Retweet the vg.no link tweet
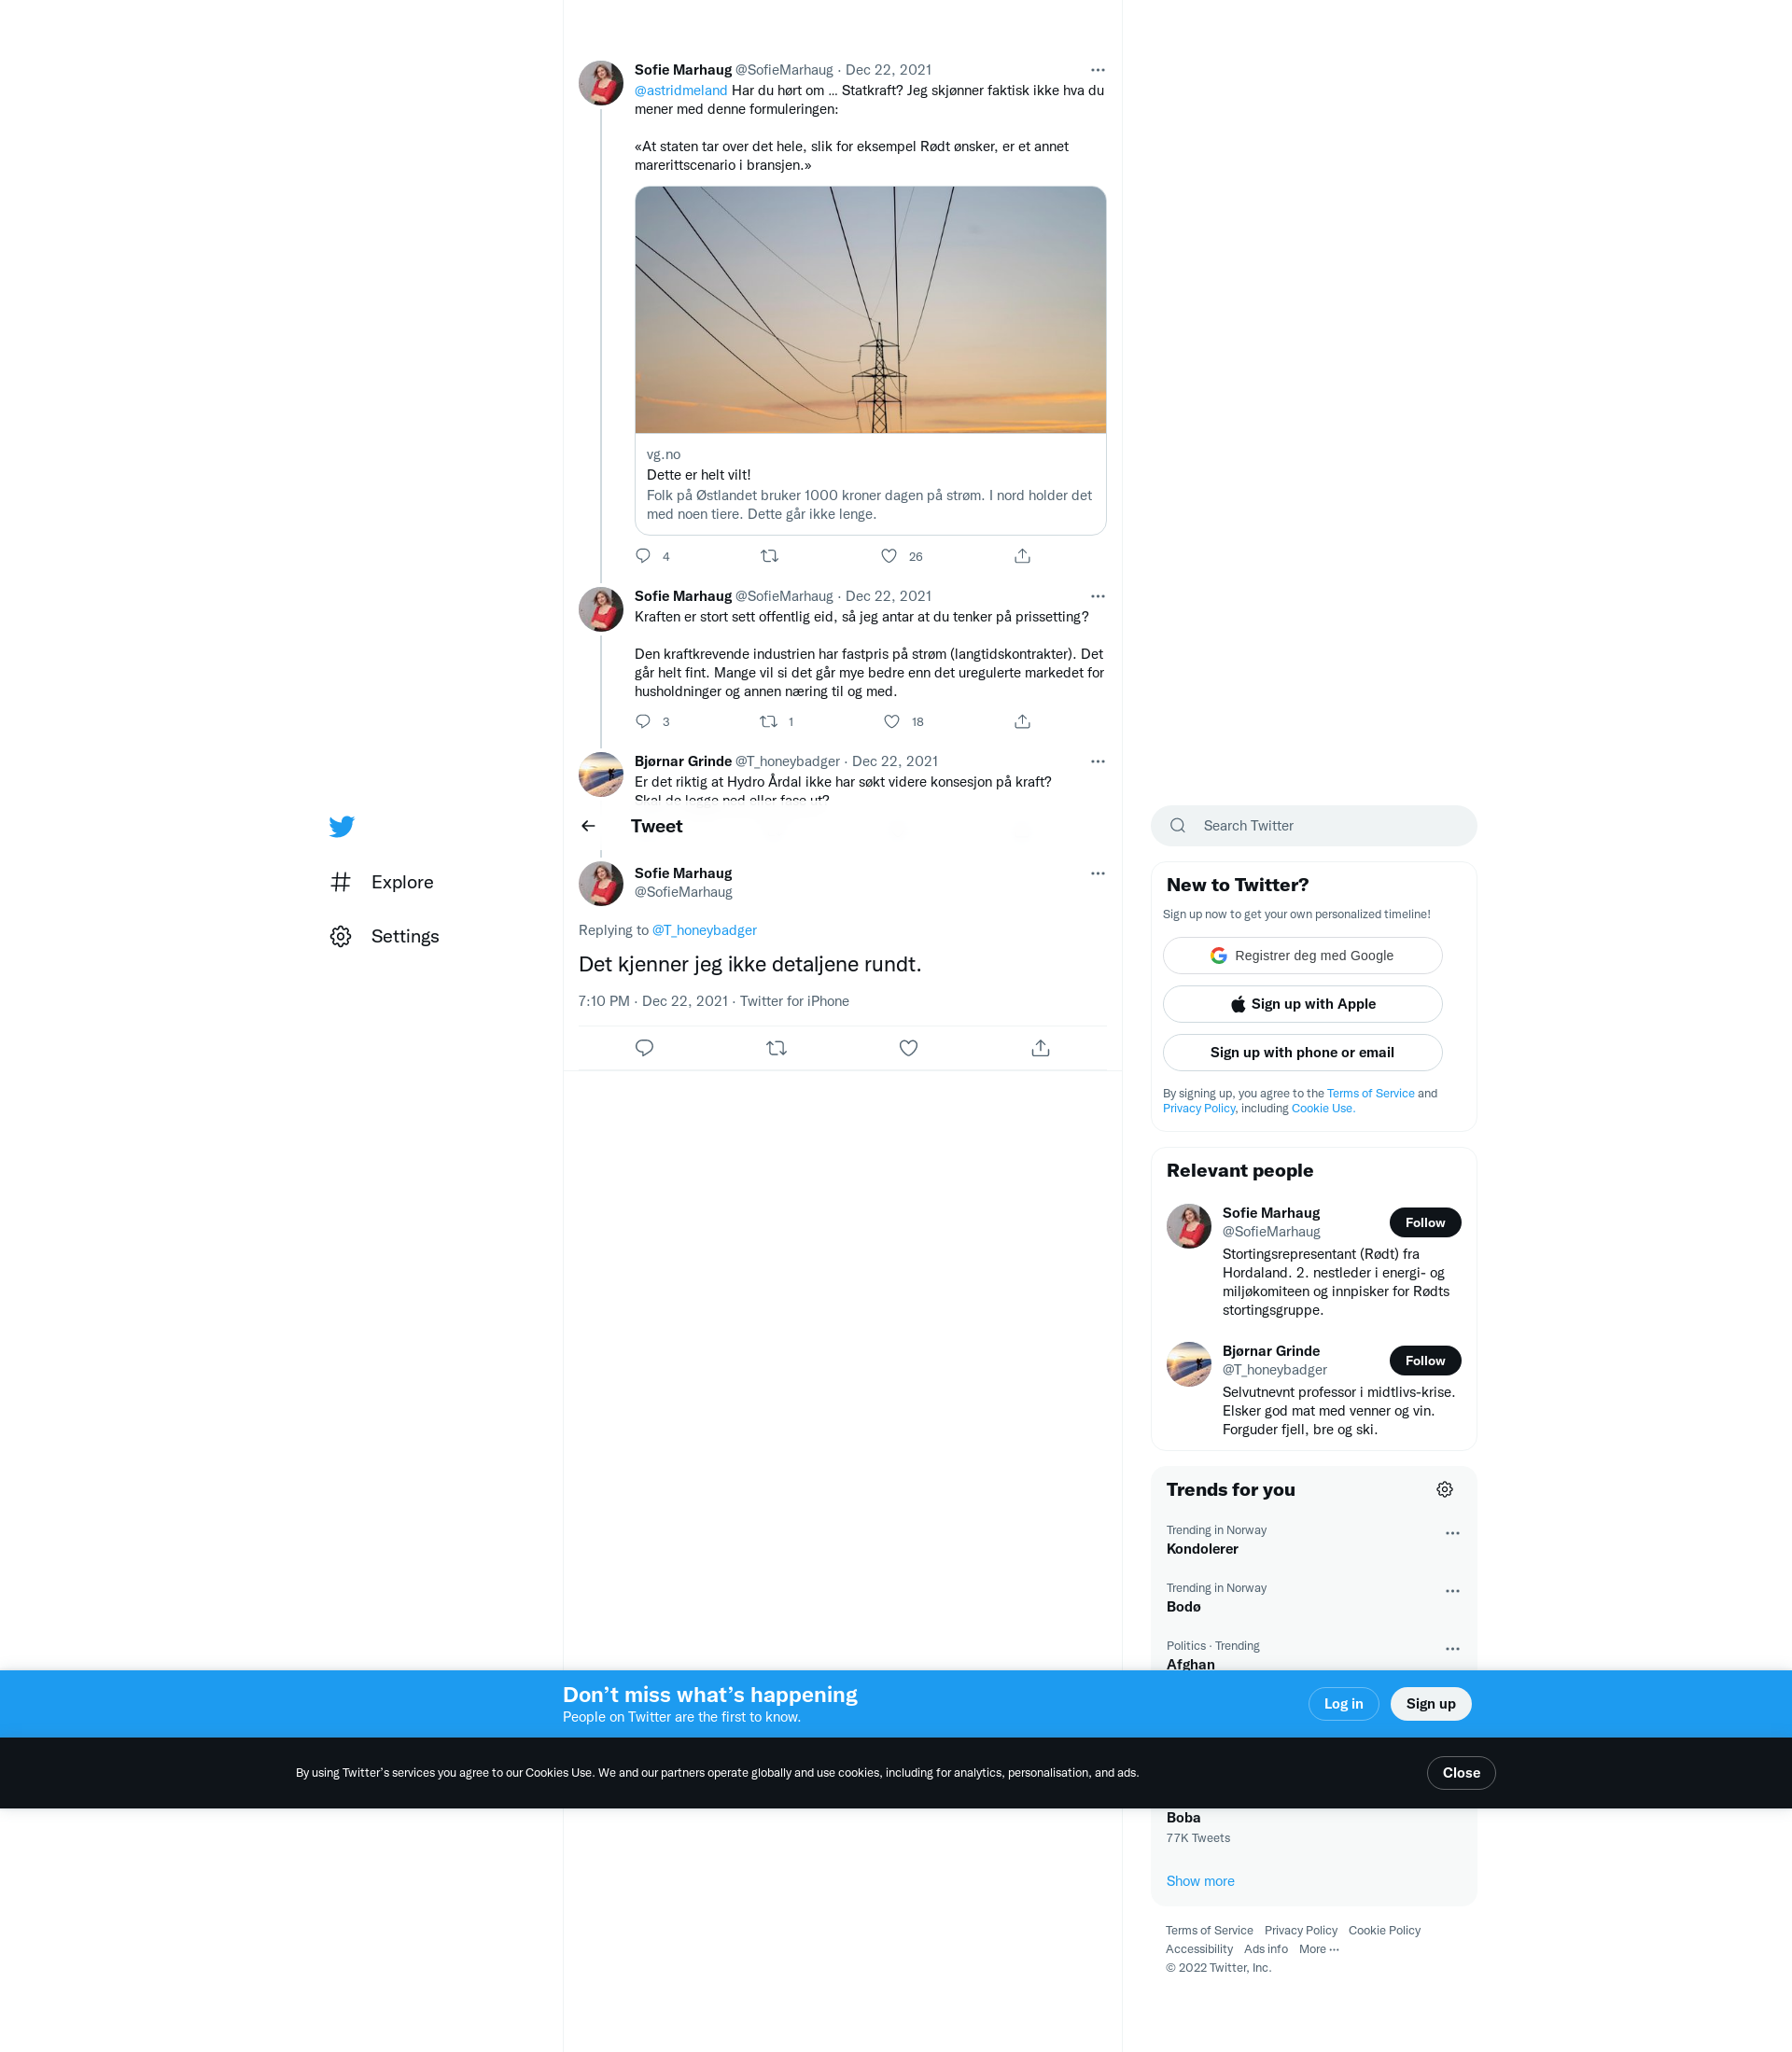1792x2052 pixels. point(769,556)
